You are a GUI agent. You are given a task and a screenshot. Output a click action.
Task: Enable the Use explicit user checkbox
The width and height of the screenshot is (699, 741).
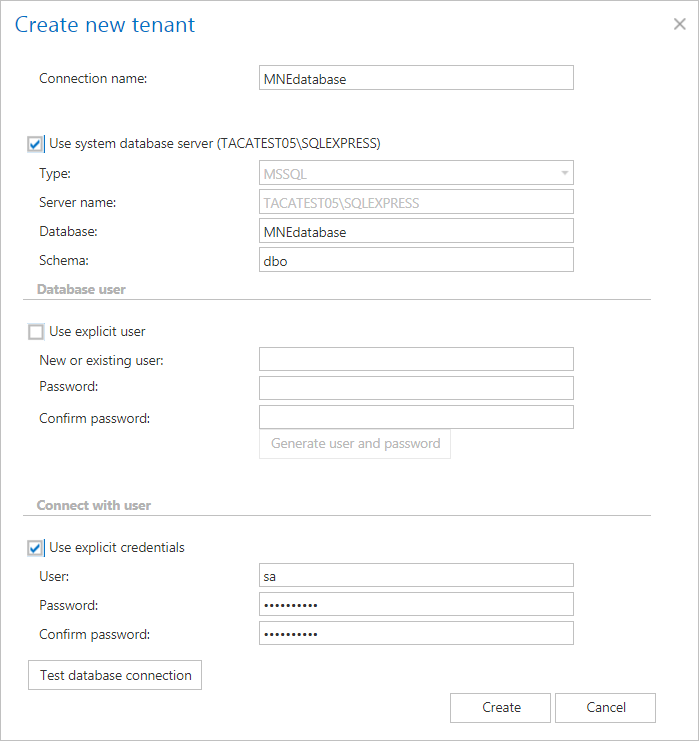pos(36,331)
